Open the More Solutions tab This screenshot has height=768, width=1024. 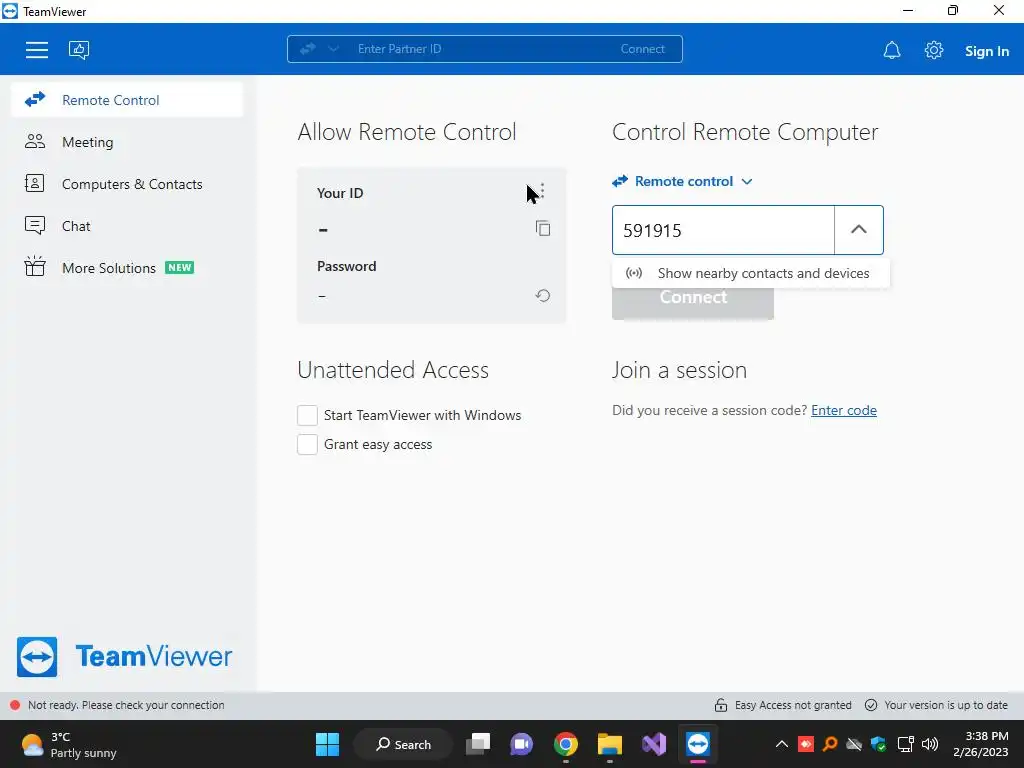[x=127, y=268]
